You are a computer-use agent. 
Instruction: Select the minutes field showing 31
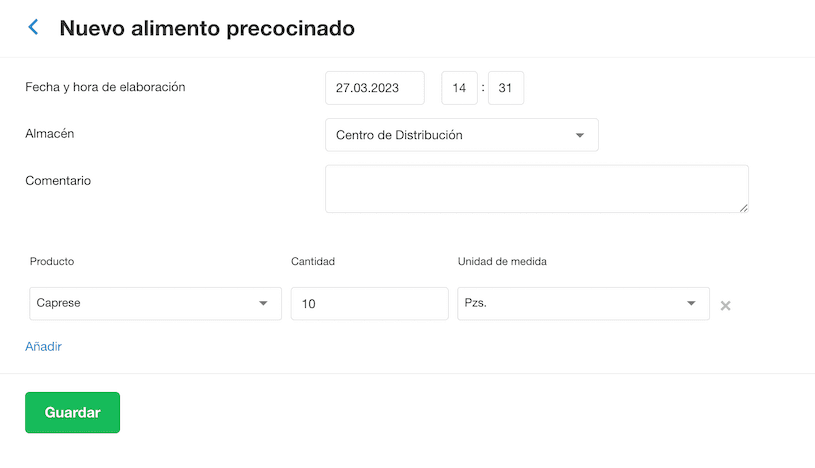coord(505,88)
